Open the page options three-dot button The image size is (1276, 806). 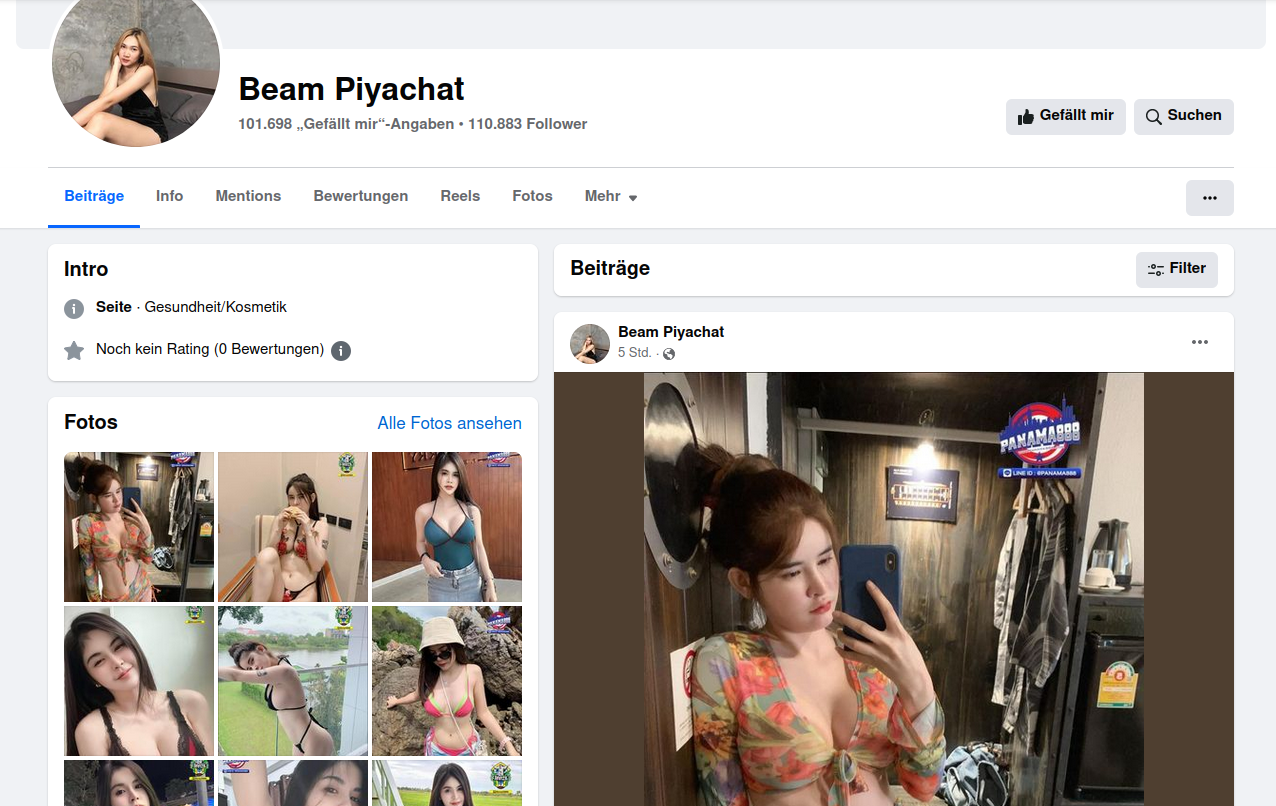(x=1210, y=198)
